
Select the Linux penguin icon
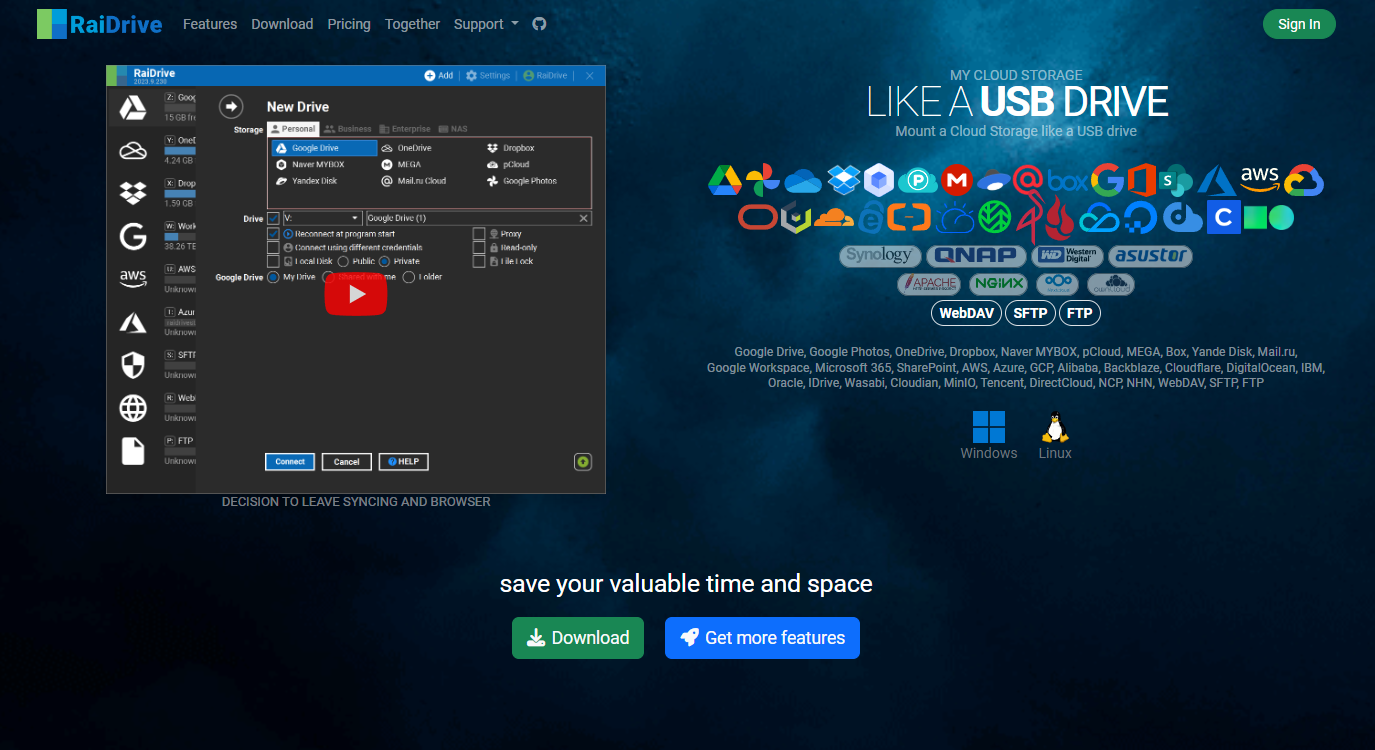point(1054,427)
